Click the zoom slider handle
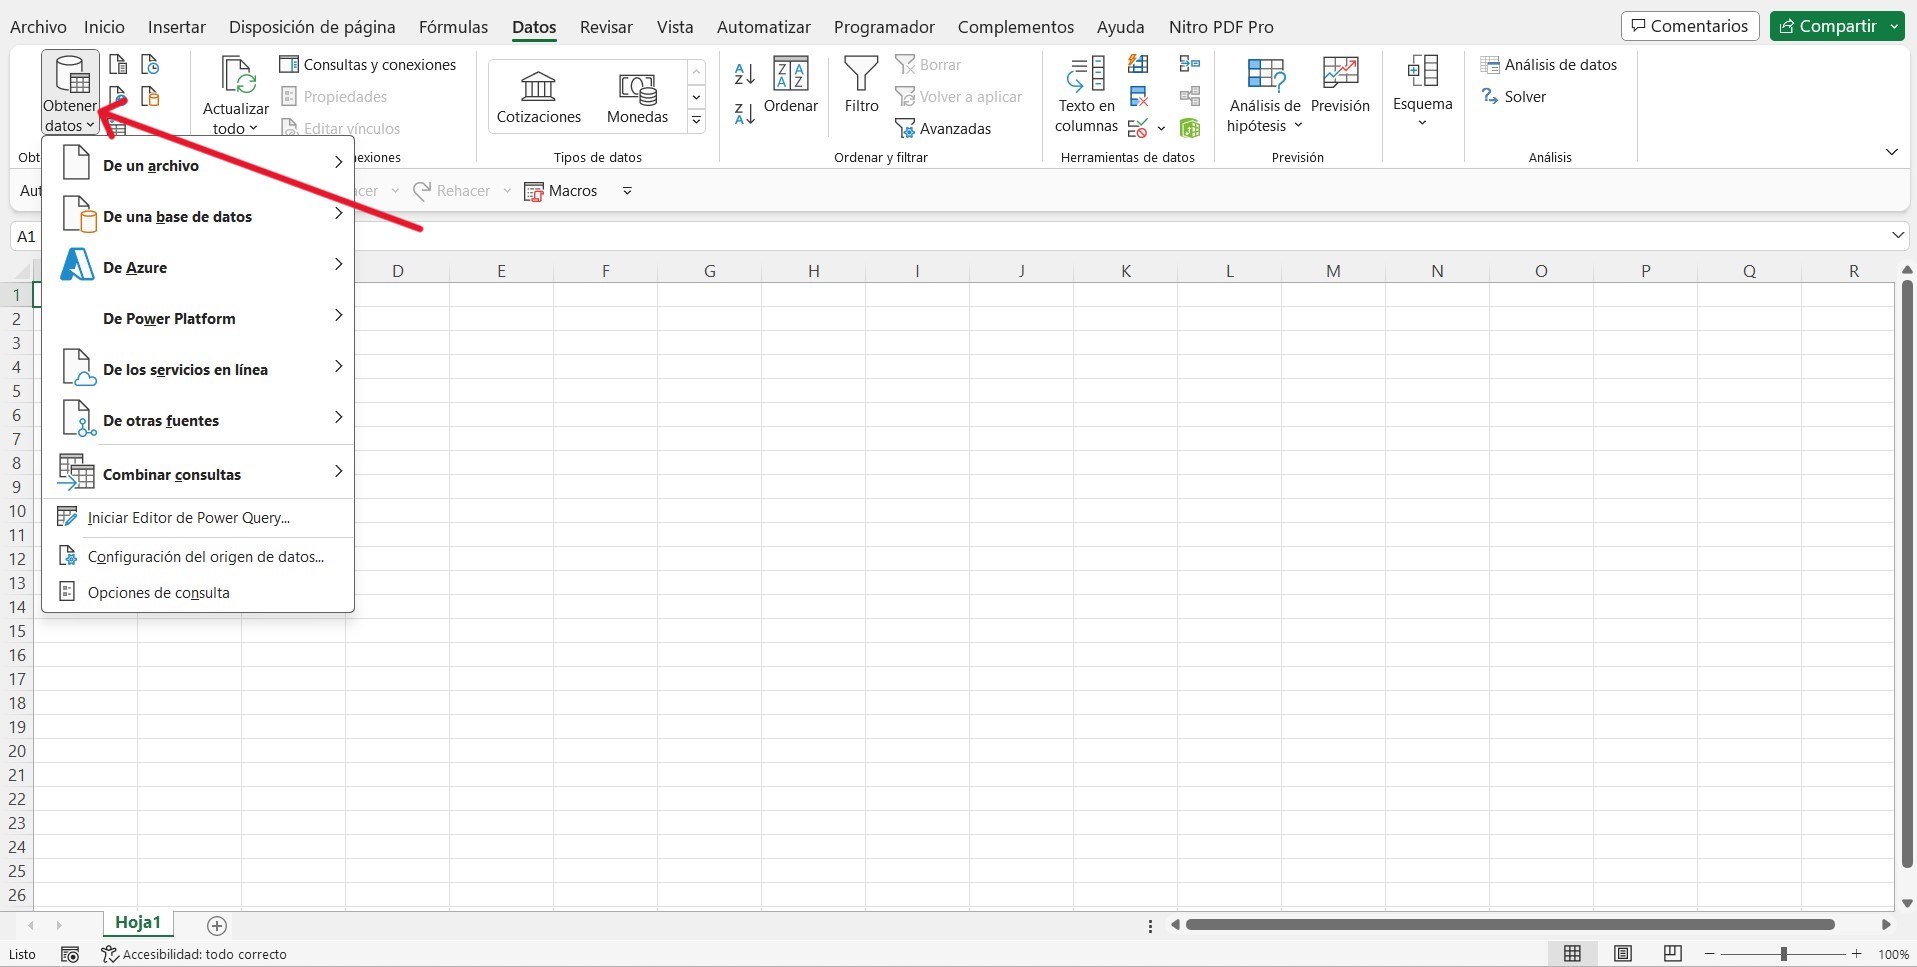This screenshot has width=1917, height=967. 1783,954
